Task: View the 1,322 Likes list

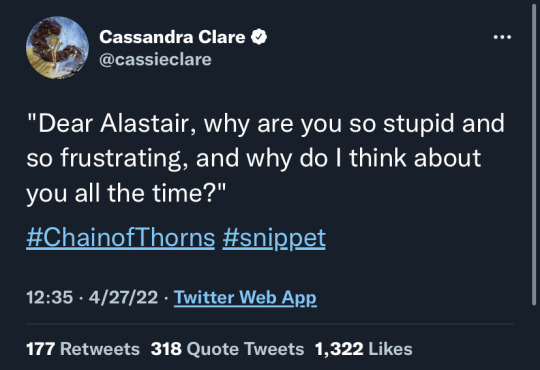Action: pos(364,349)
